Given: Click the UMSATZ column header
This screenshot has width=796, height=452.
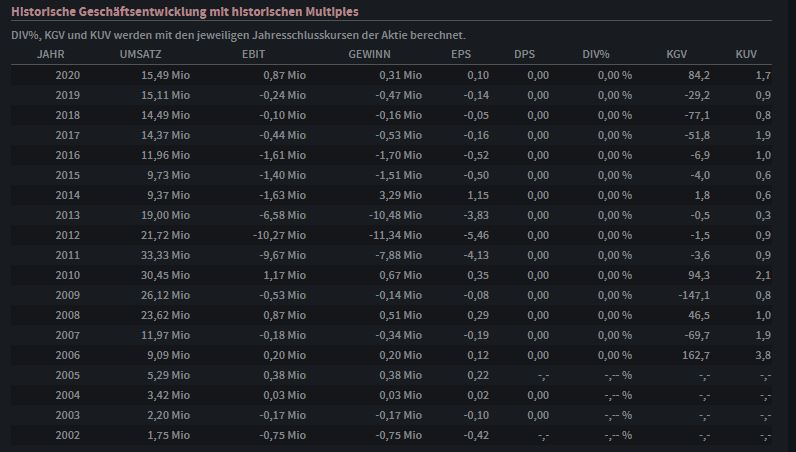Looking at the screenshot, I should pyautogui.click(x=140, y=54).
